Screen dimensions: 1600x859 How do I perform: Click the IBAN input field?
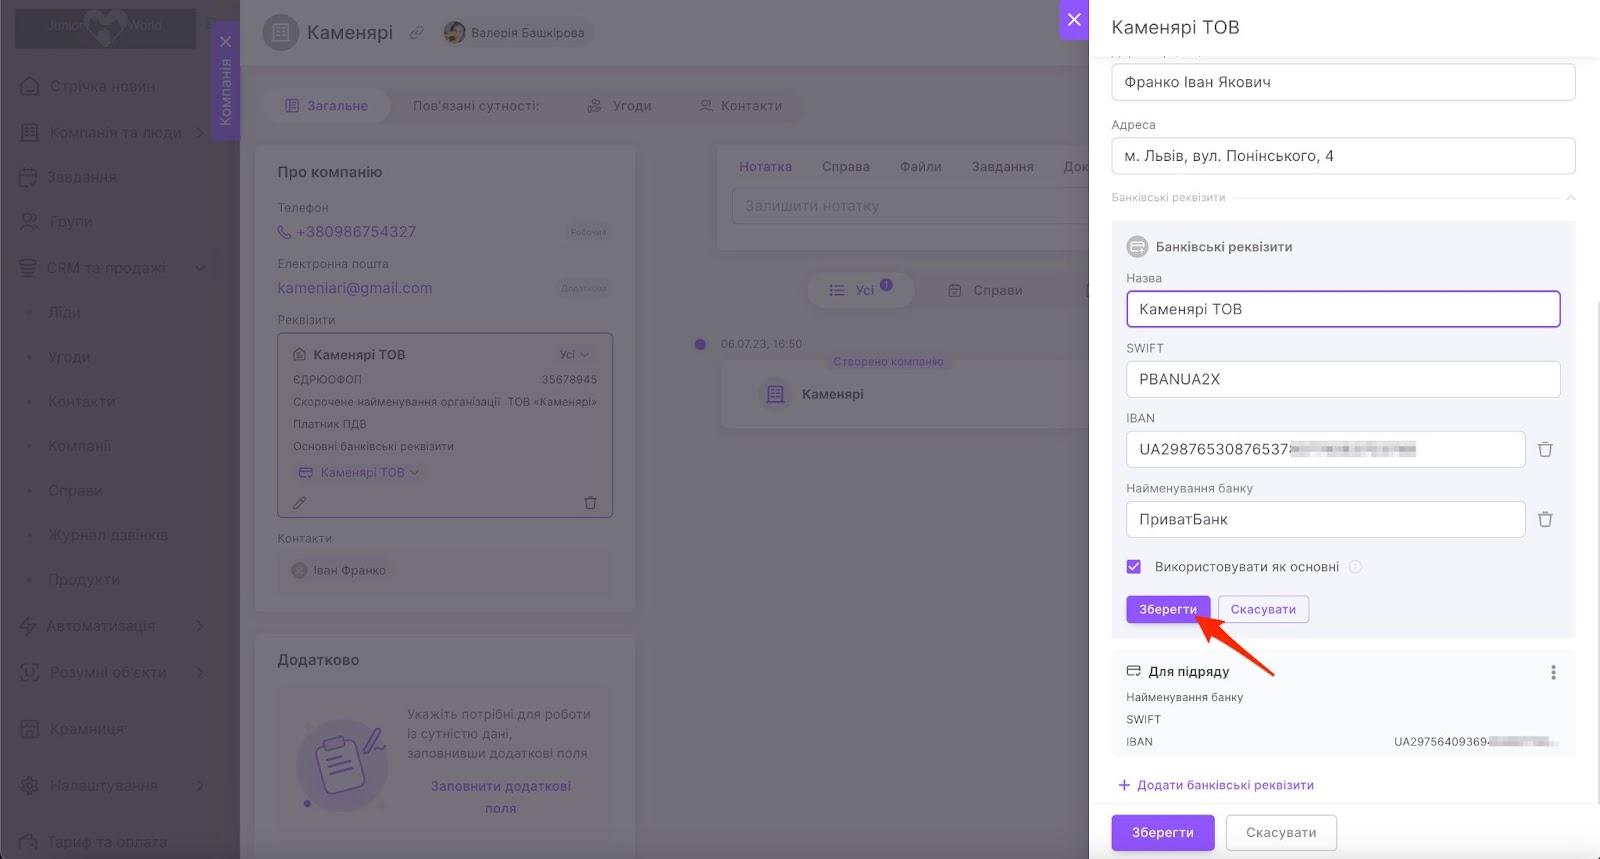click(x=1325, y=449)
